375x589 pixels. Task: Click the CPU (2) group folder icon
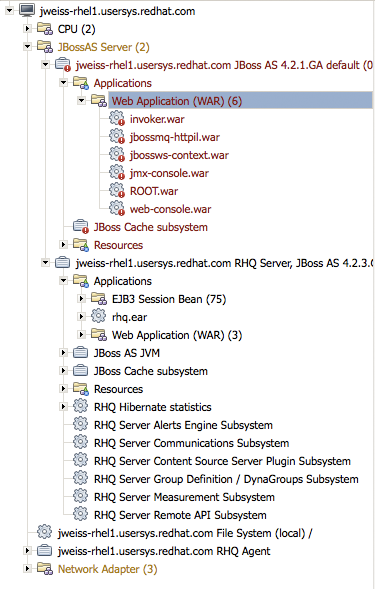45,29
